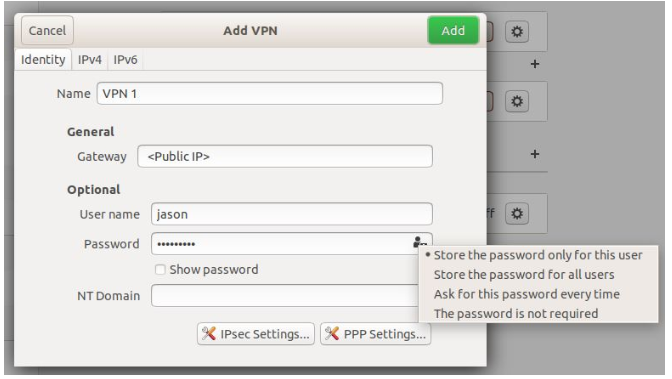
Task: Click the Gateway input field
Action: click(285, 156)
